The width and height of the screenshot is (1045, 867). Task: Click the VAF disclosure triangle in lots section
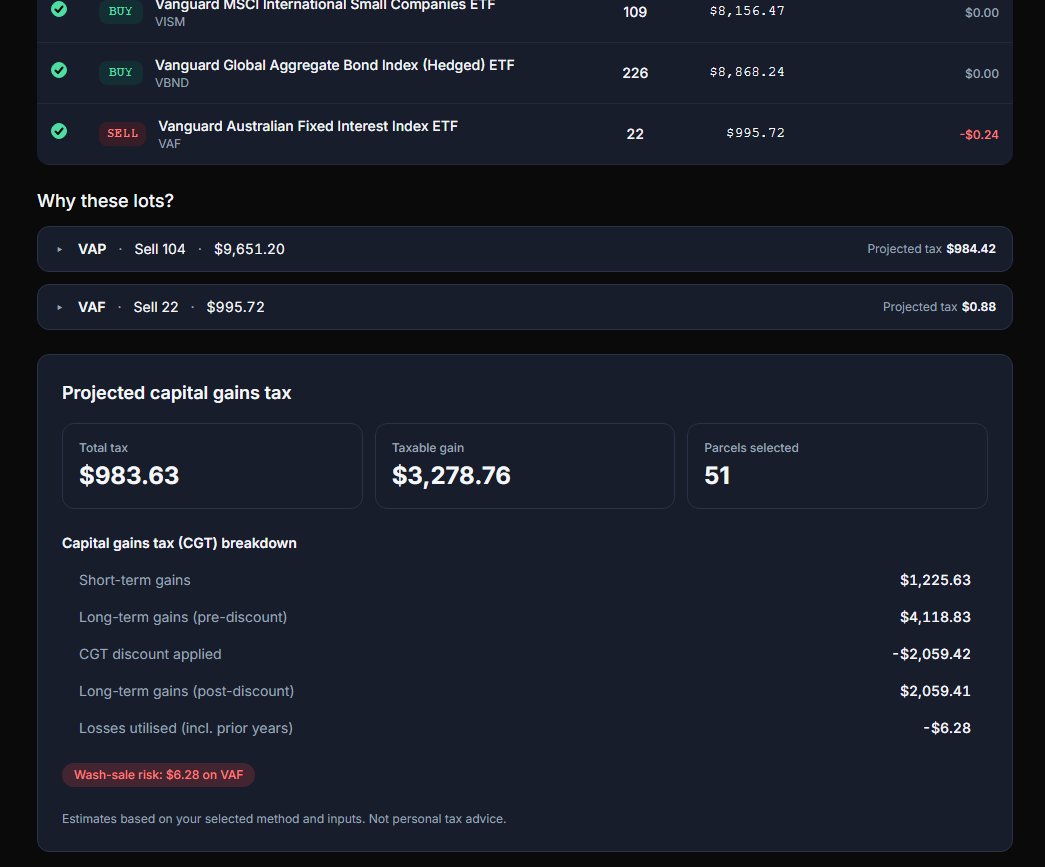click(59, 307)
